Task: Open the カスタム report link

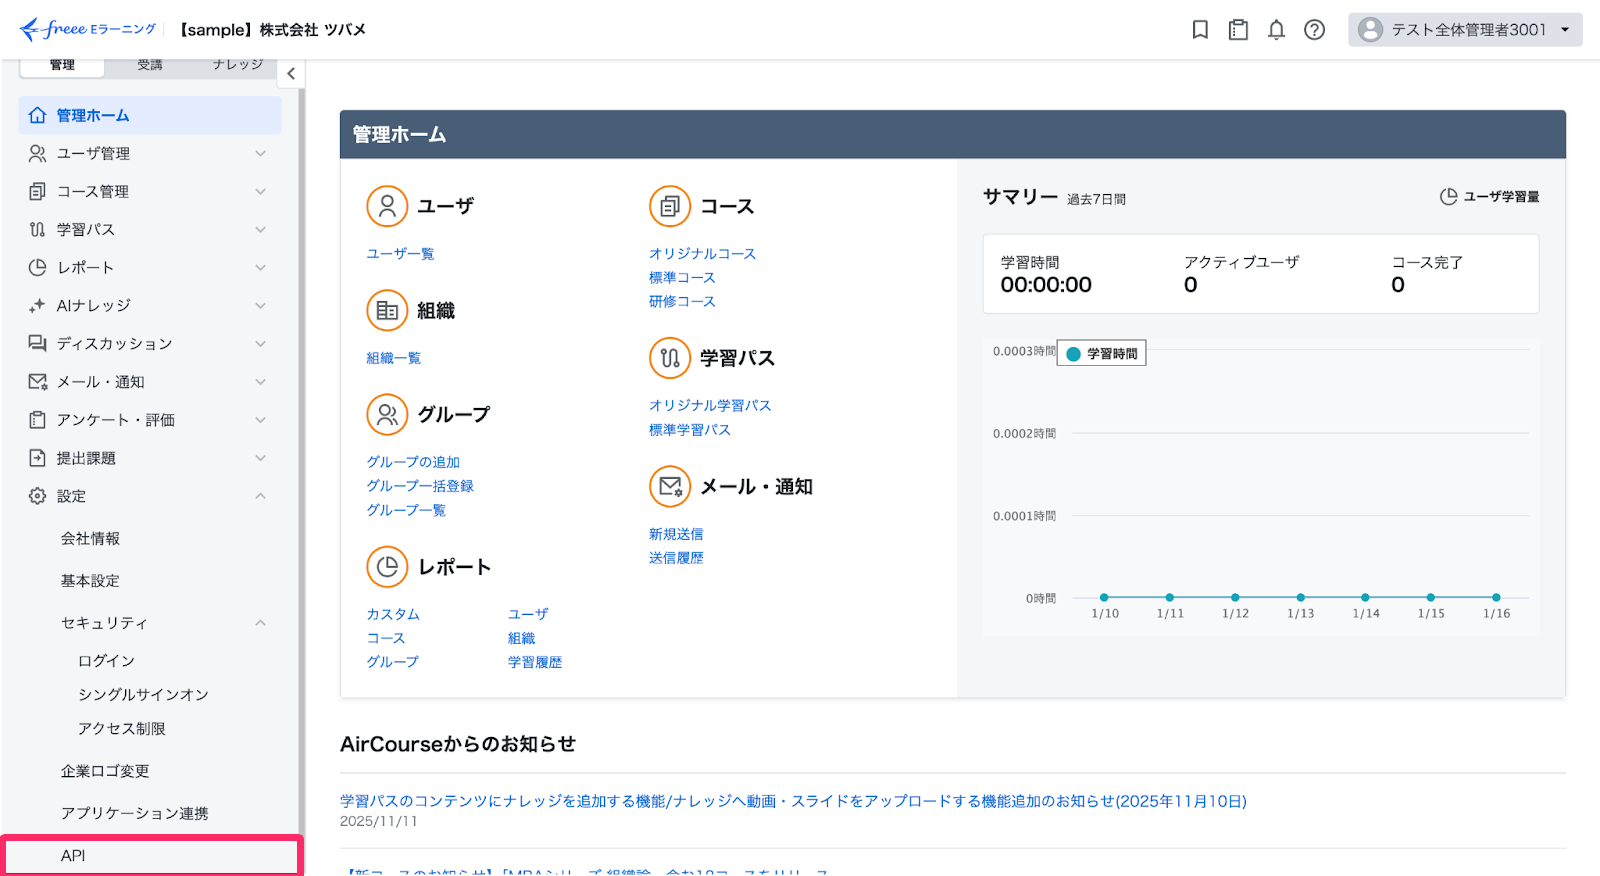Action: click(393, 614)
